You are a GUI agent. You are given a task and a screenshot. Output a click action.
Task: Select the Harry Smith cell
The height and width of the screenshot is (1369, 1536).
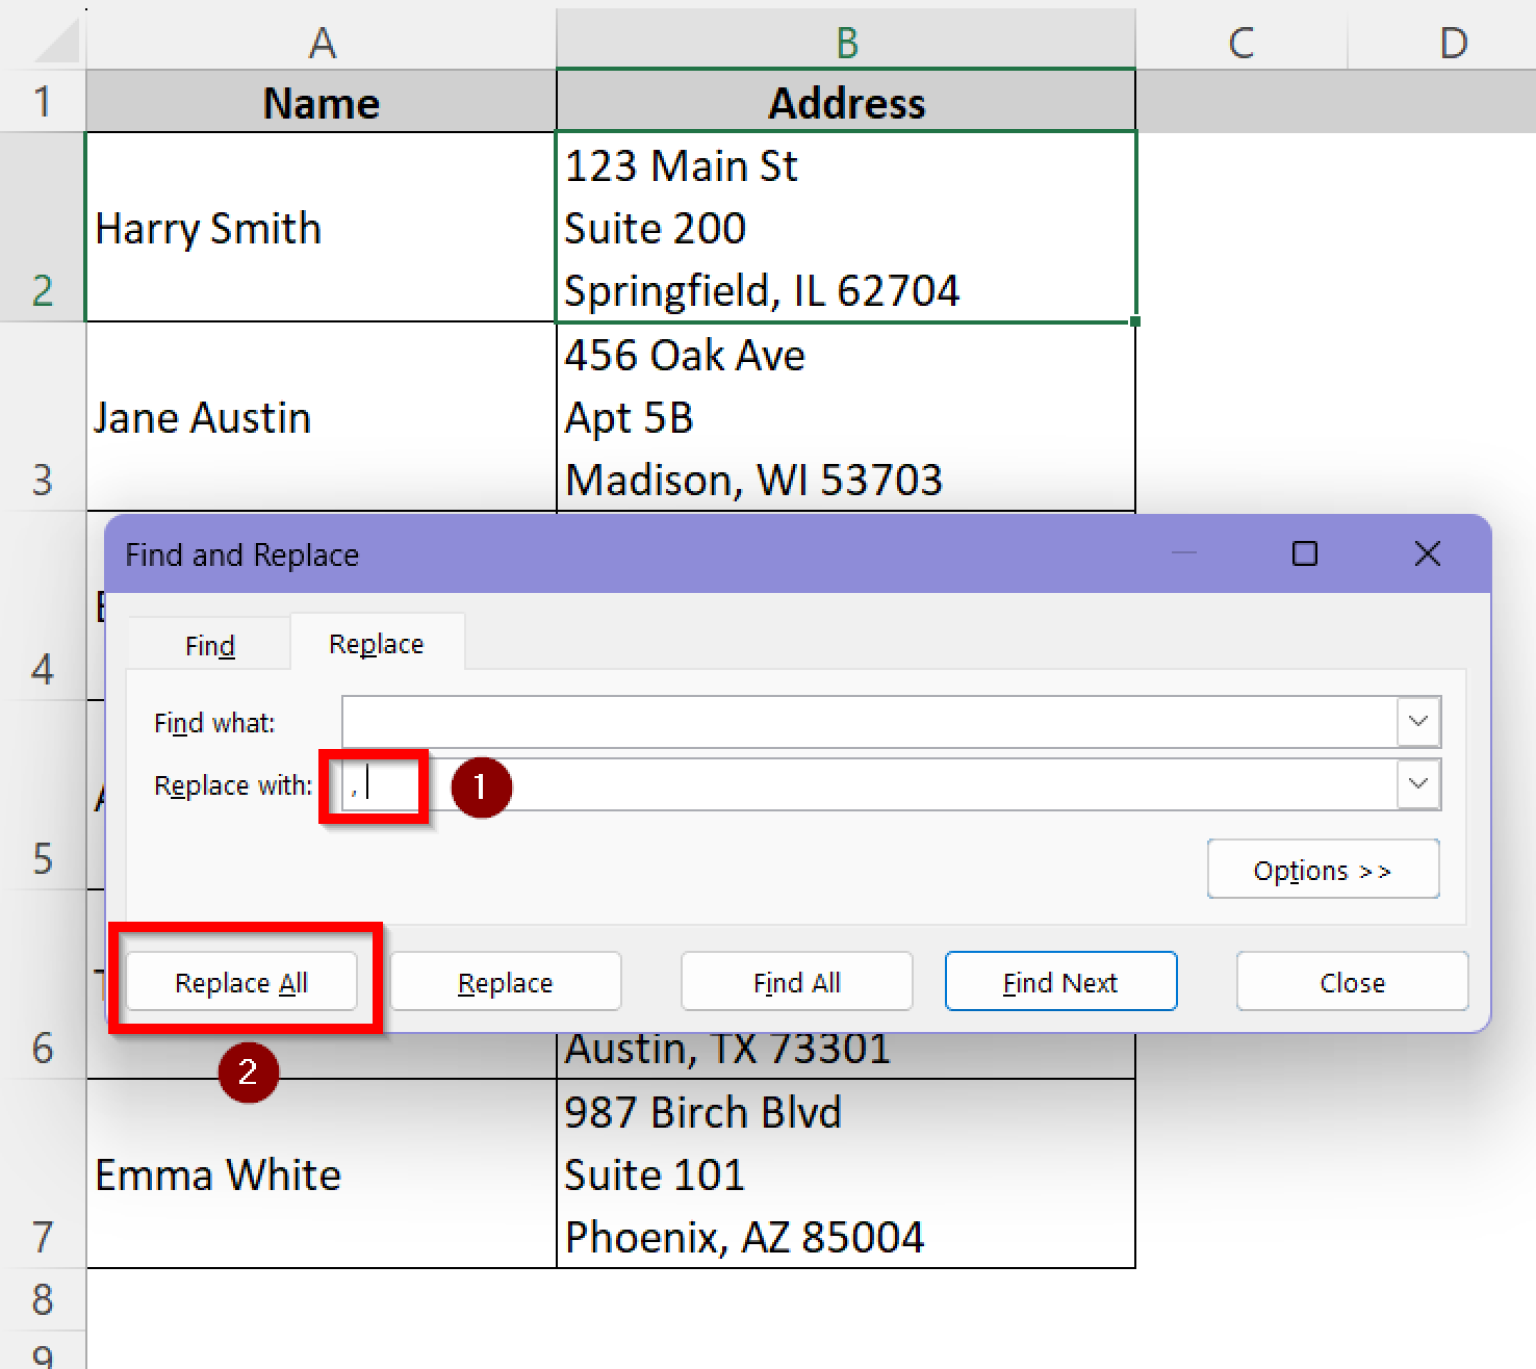point(320,228)
